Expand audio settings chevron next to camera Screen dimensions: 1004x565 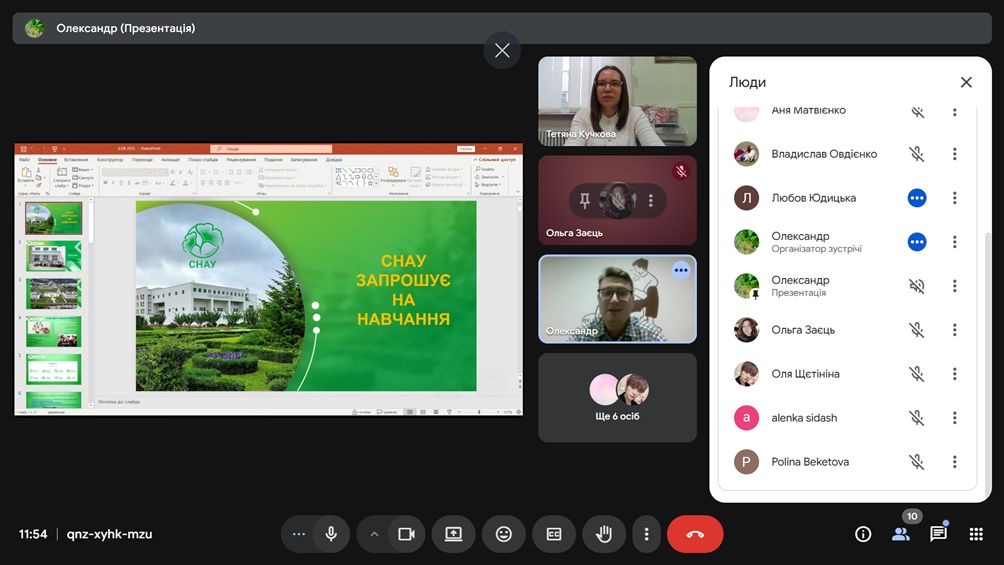pyautogui.click(x=374, y=534)
